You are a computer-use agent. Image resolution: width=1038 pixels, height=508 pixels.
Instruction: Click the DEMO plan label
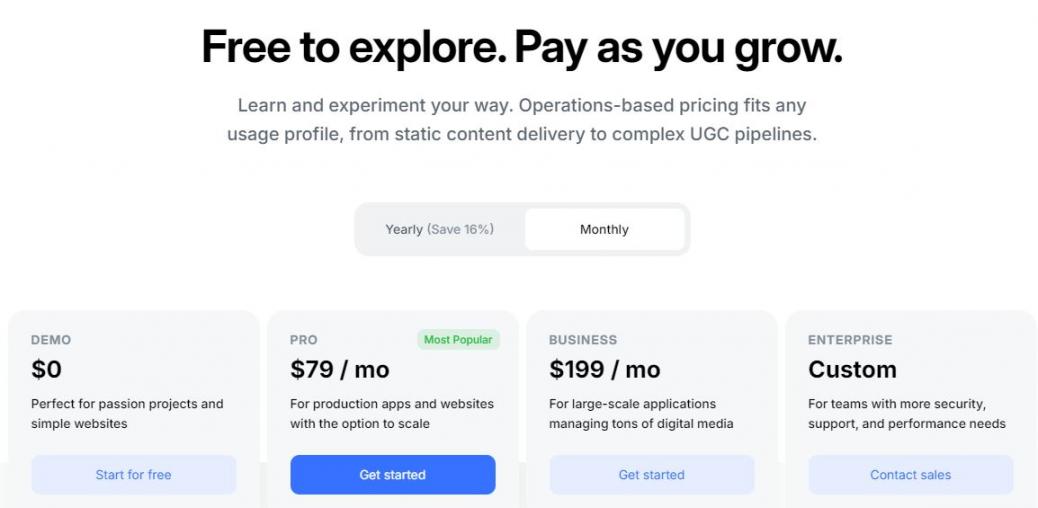click(x=51, y=340)
